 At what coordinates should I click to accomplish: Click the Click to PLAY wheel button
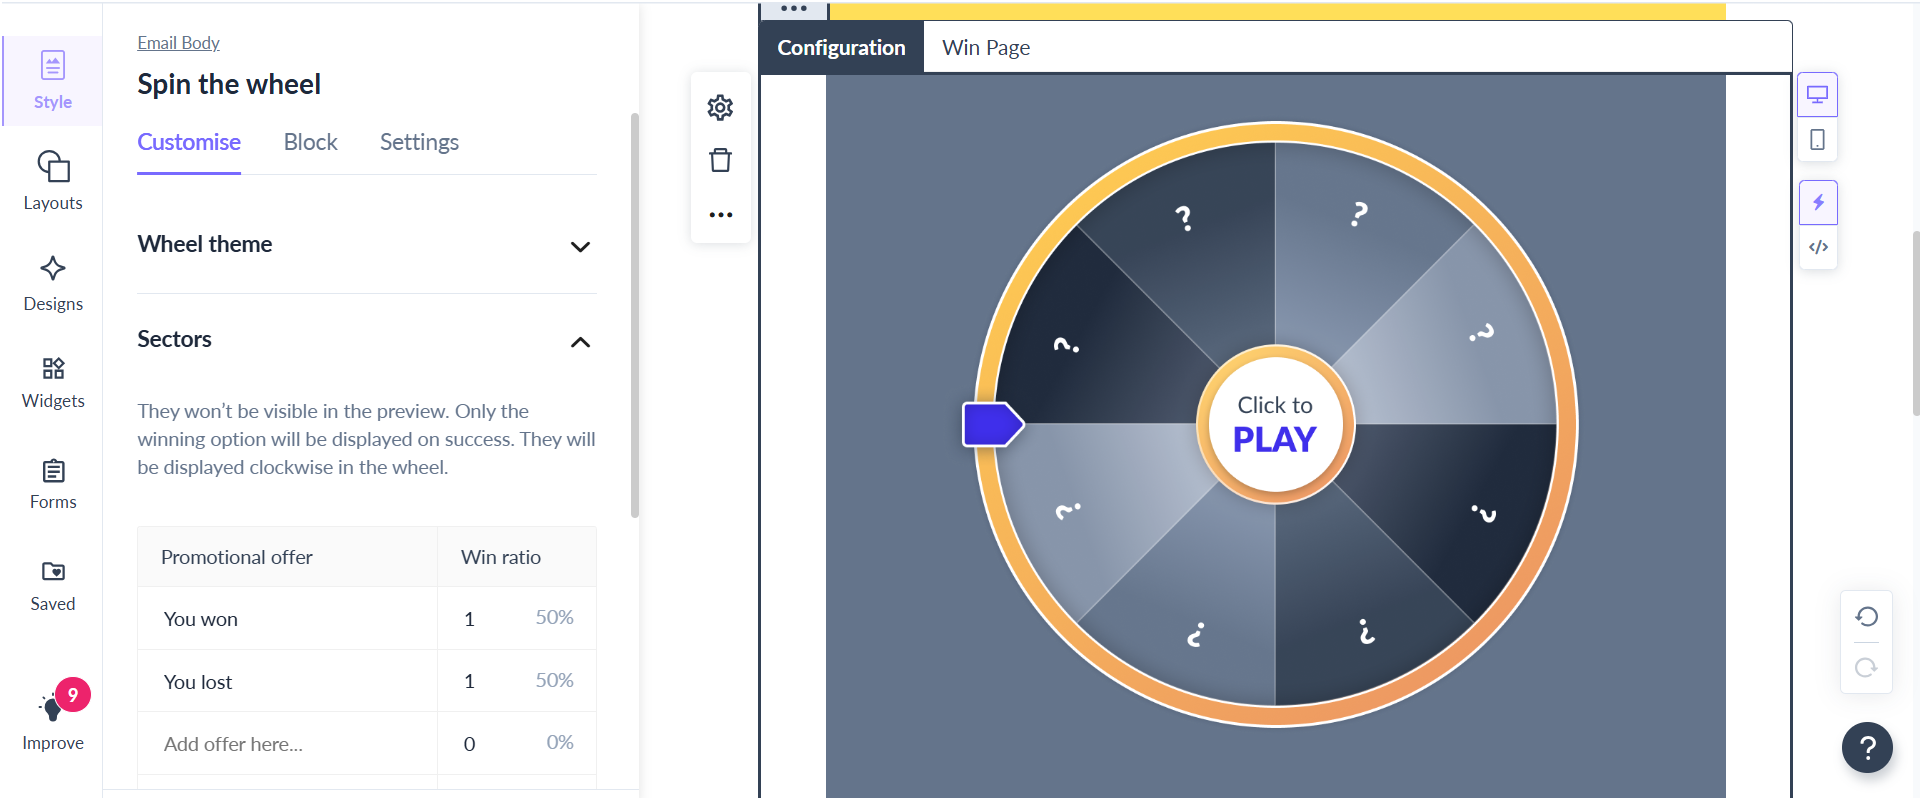click(x=1275, y=424)
